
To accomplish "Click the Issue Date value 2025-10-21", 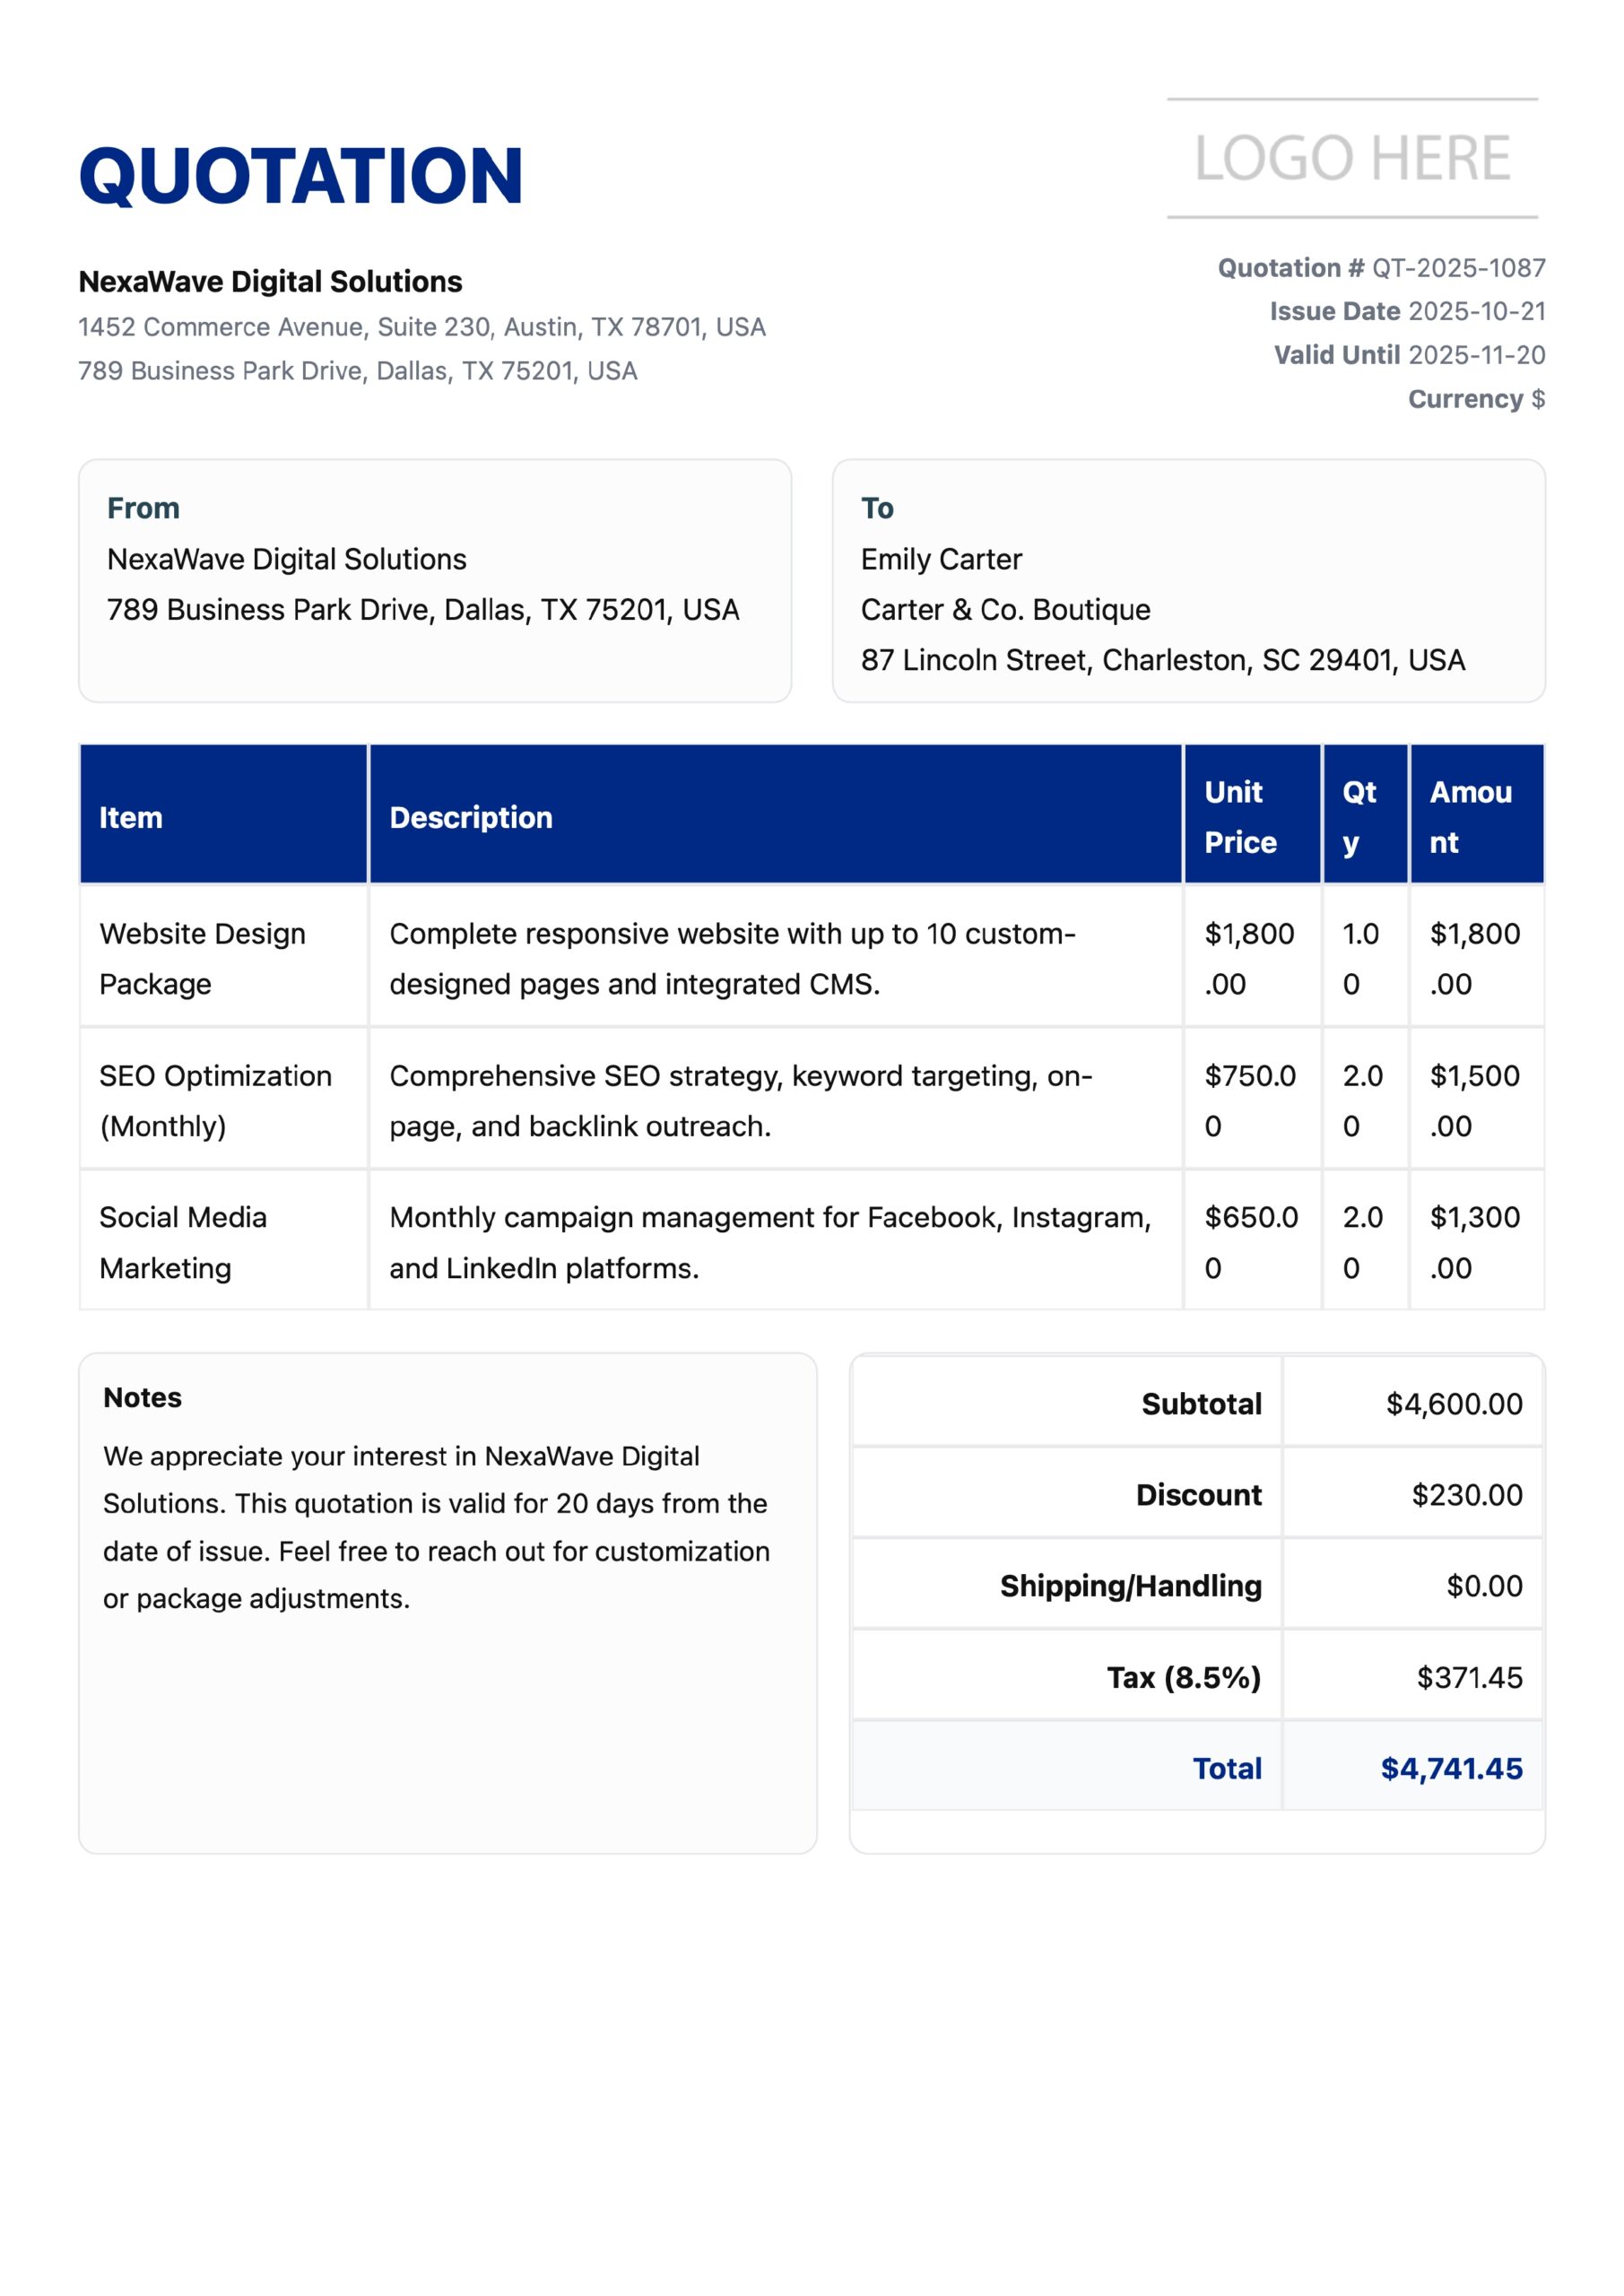I will (1477, 311).
